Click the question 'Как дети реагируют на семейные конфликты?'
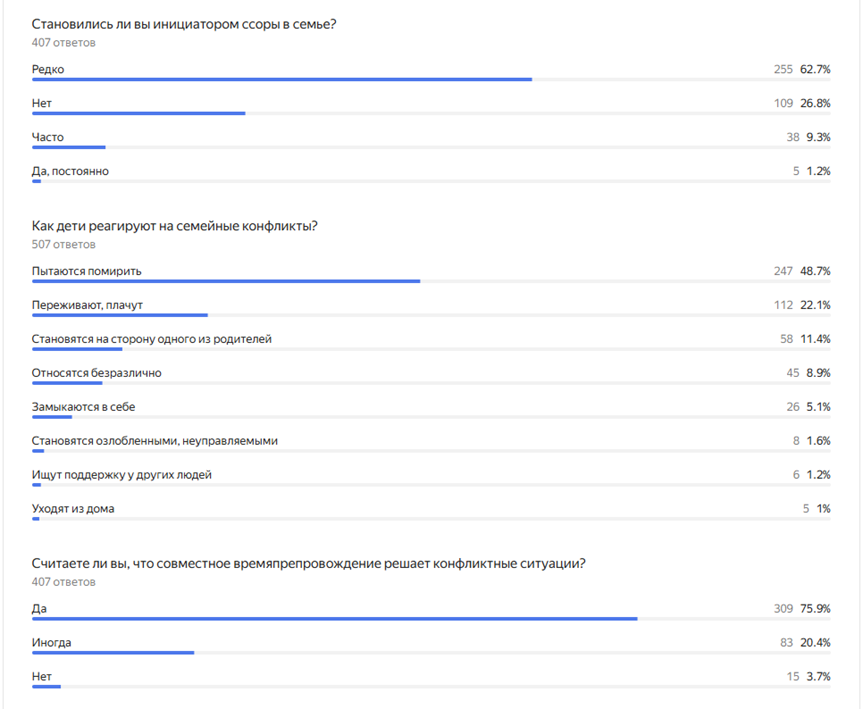Image resolution: width=863 pixels, height=709 pixels. [x=174, y=226]
